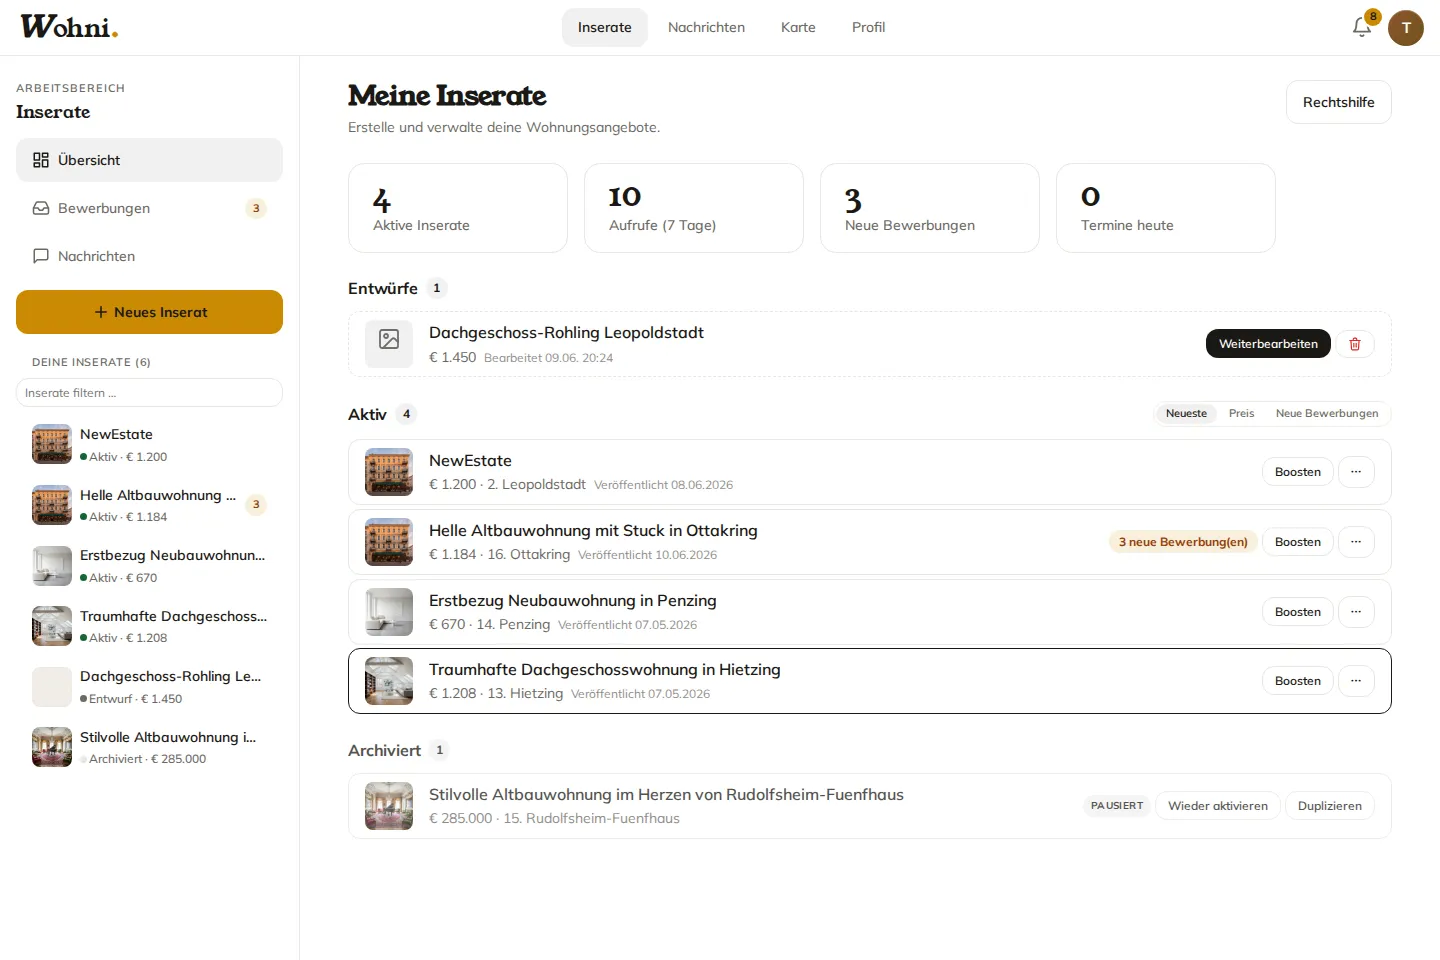Image resolution: width=1440 pixels, height=960 pixels.
Task: Sort active listings by Preis
Action: (x=1241, y=414)
